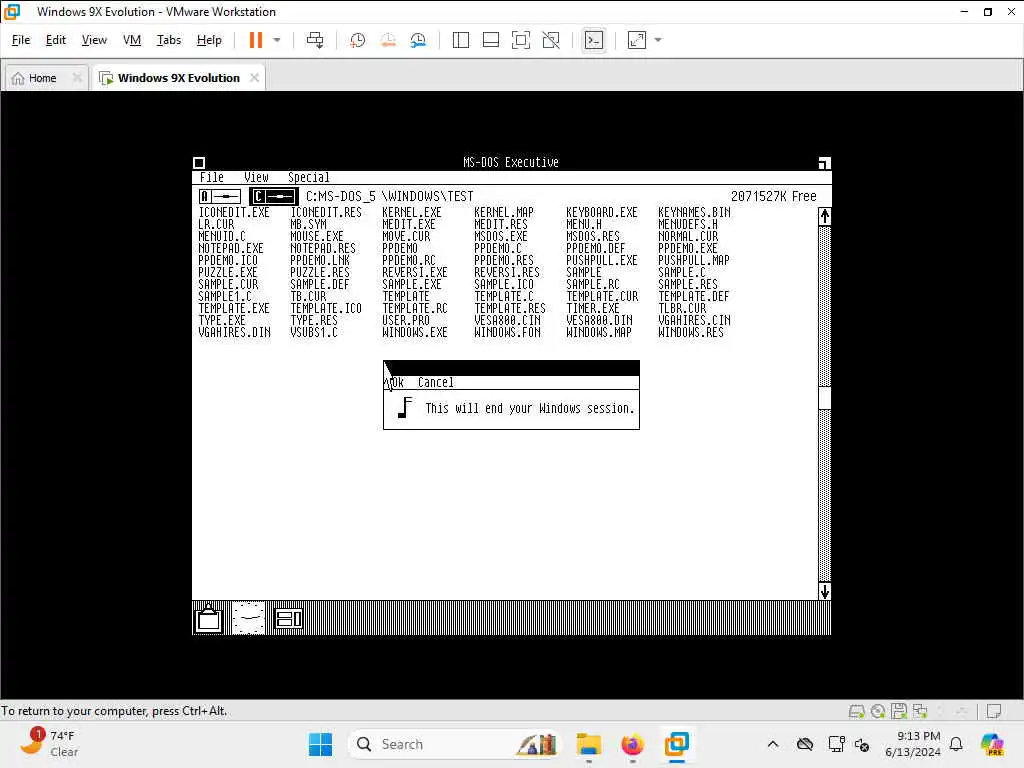Select the file USER.PRO
This screenshot has width=1024, height=768.
tap(406, 321)
